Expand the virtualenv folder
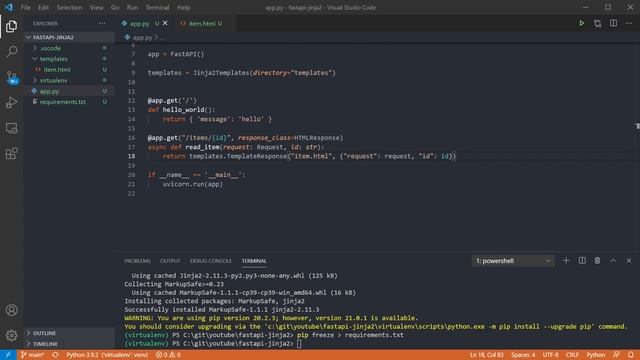 [69, 80]
